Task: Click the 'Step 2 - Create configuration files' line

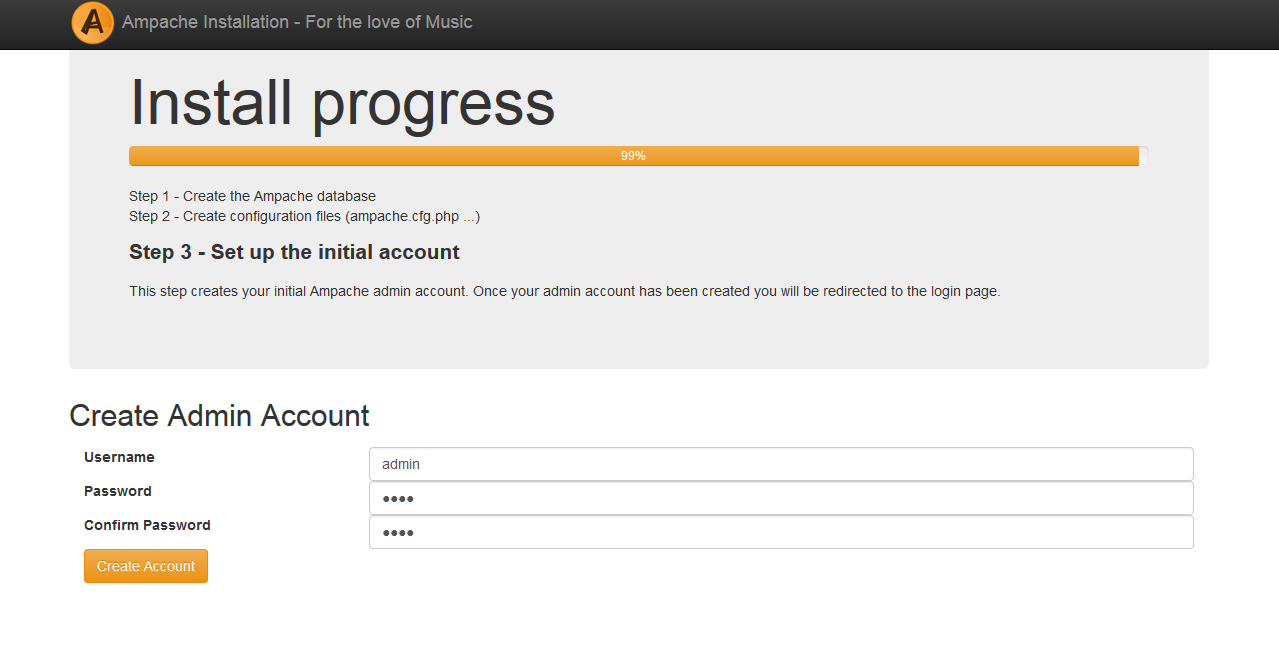Action: coord(294,216)
